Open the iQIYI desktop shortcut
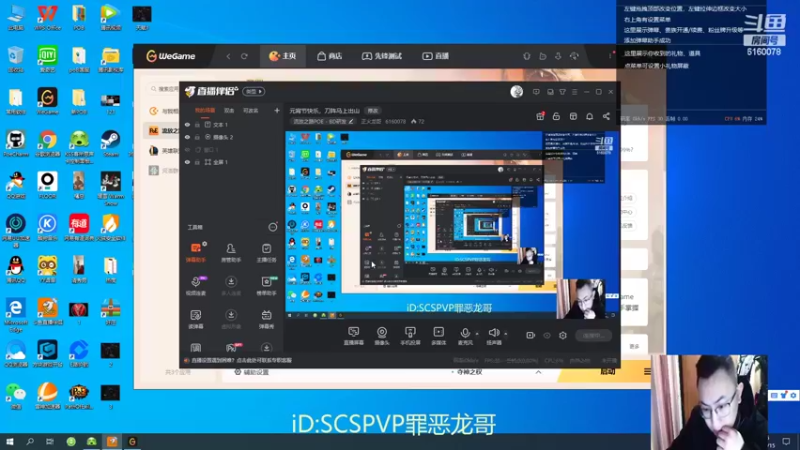The image size is (800, 450). tap(47, 59)
